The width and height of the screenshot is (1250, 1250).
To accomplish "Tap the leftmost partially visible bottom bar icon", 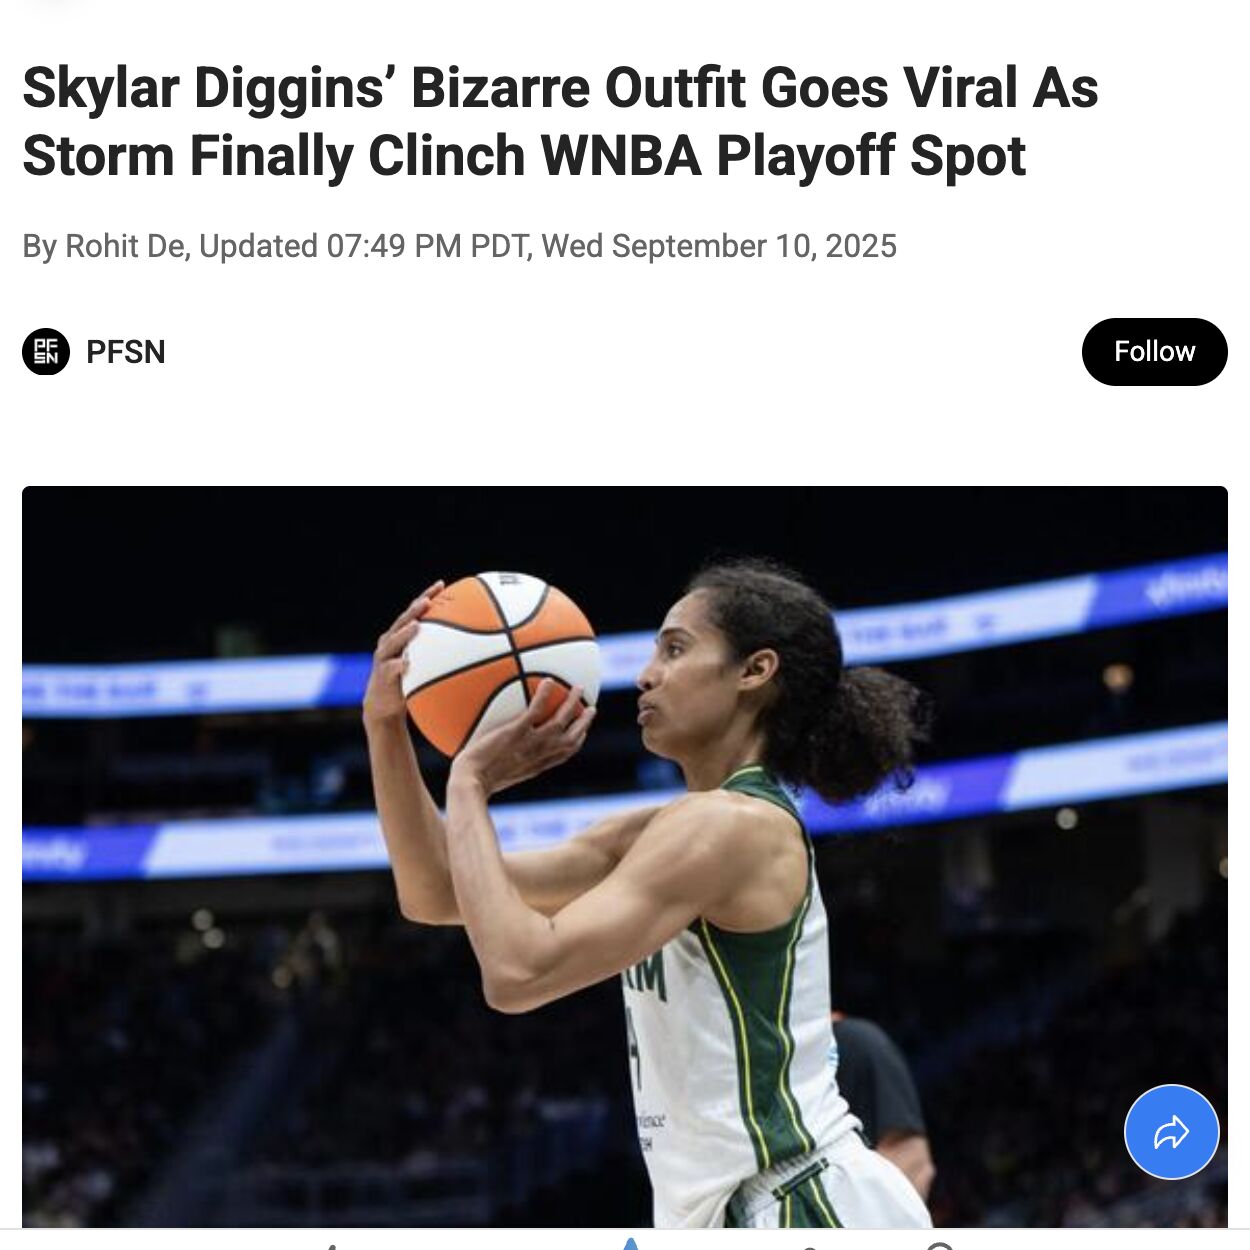I will point(331,1246).
